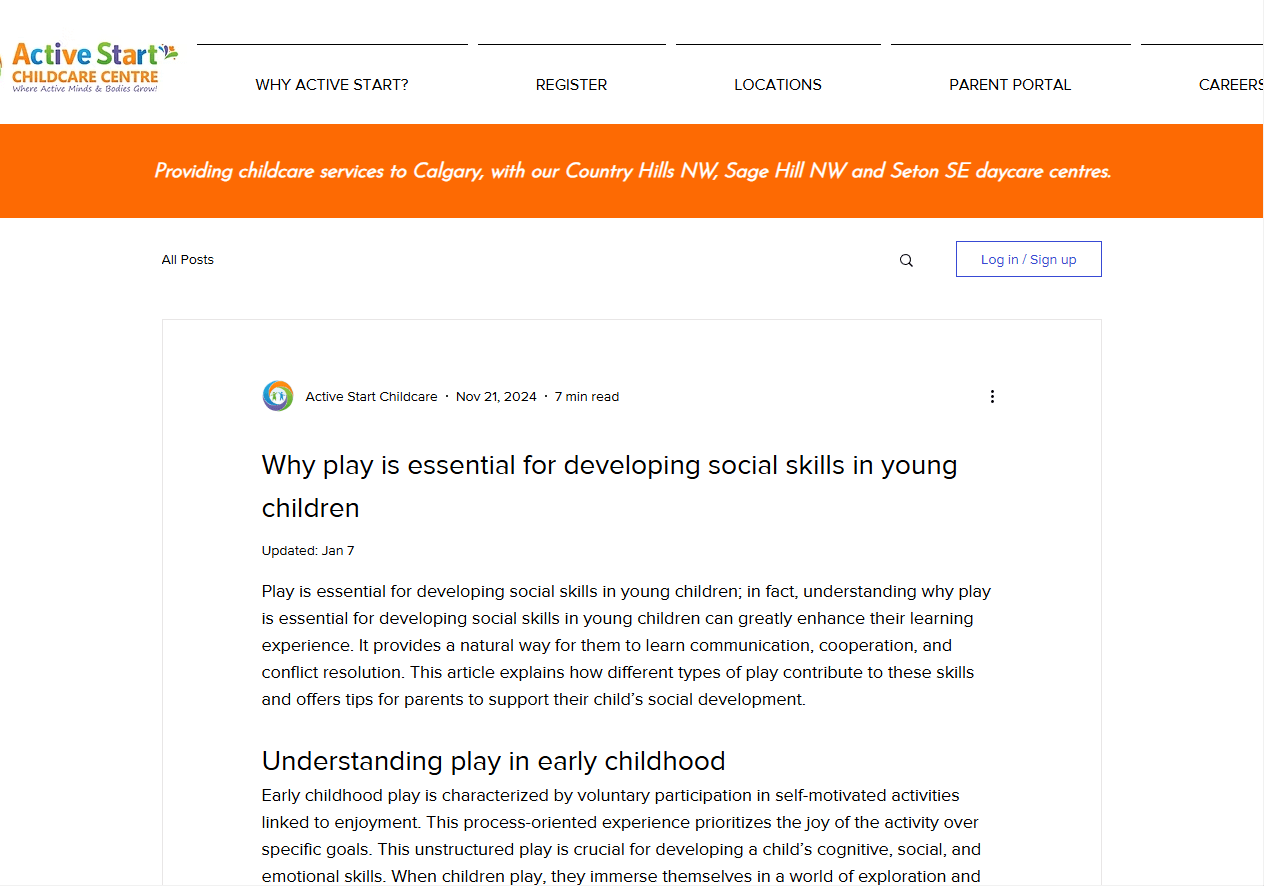Click the author profile avatar
Screen dimensions: 1264x886
[x=277, y=395]
